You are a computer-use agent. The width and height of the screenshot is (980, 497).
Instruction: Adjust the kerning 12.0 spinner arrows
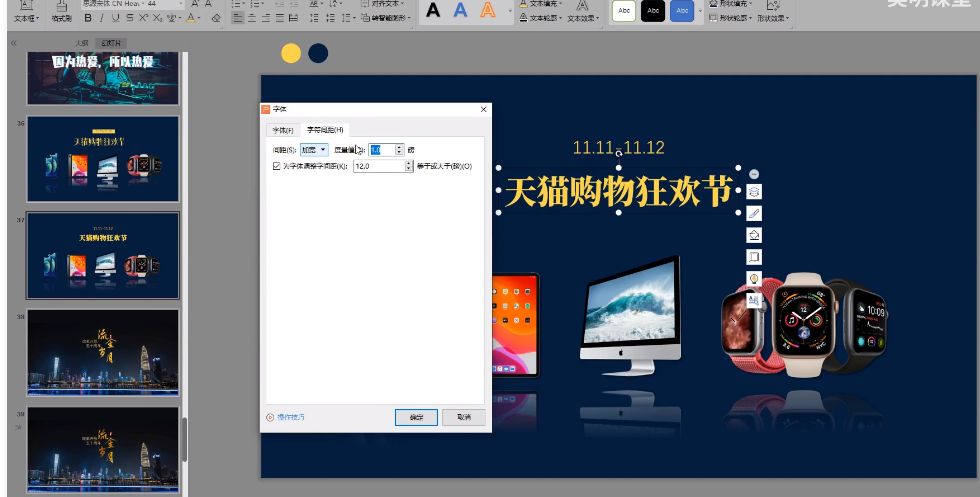tap(409, 166)
